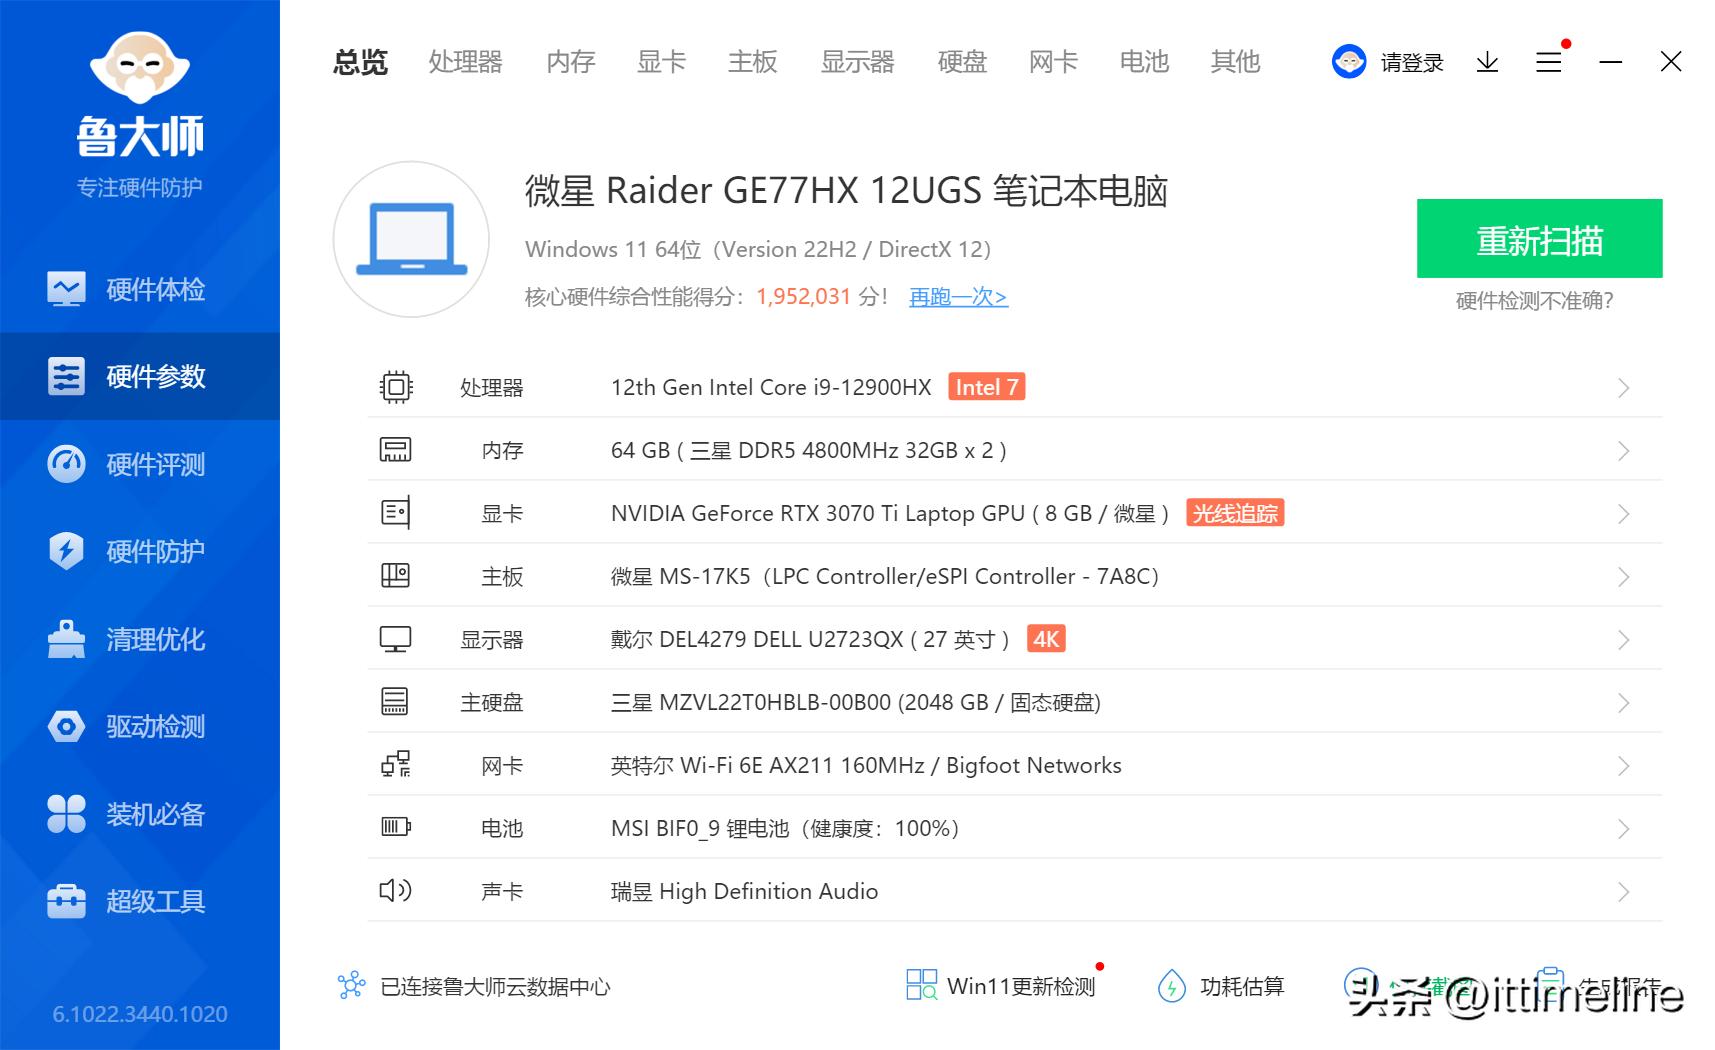Click the memory module icon
The image size is (1715, 1050).
click(396, 450)
